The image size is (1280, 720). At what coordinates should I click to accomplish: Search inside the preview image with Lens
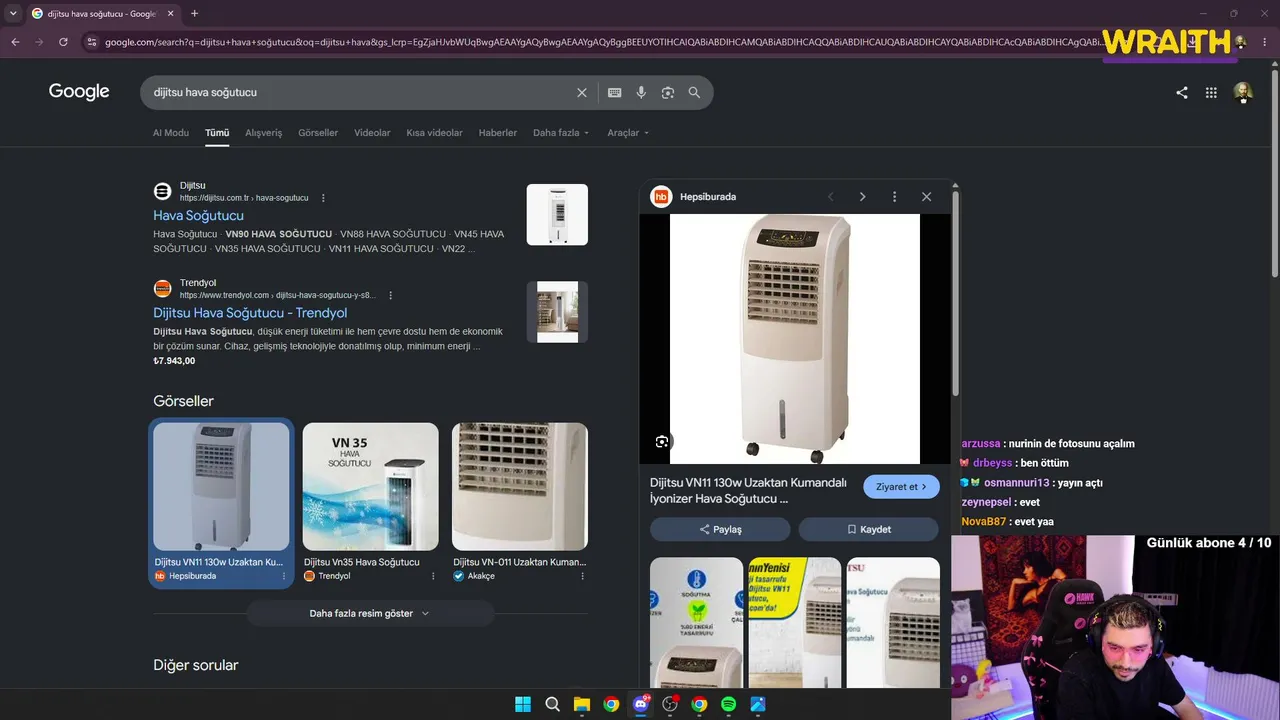point(662,442)
